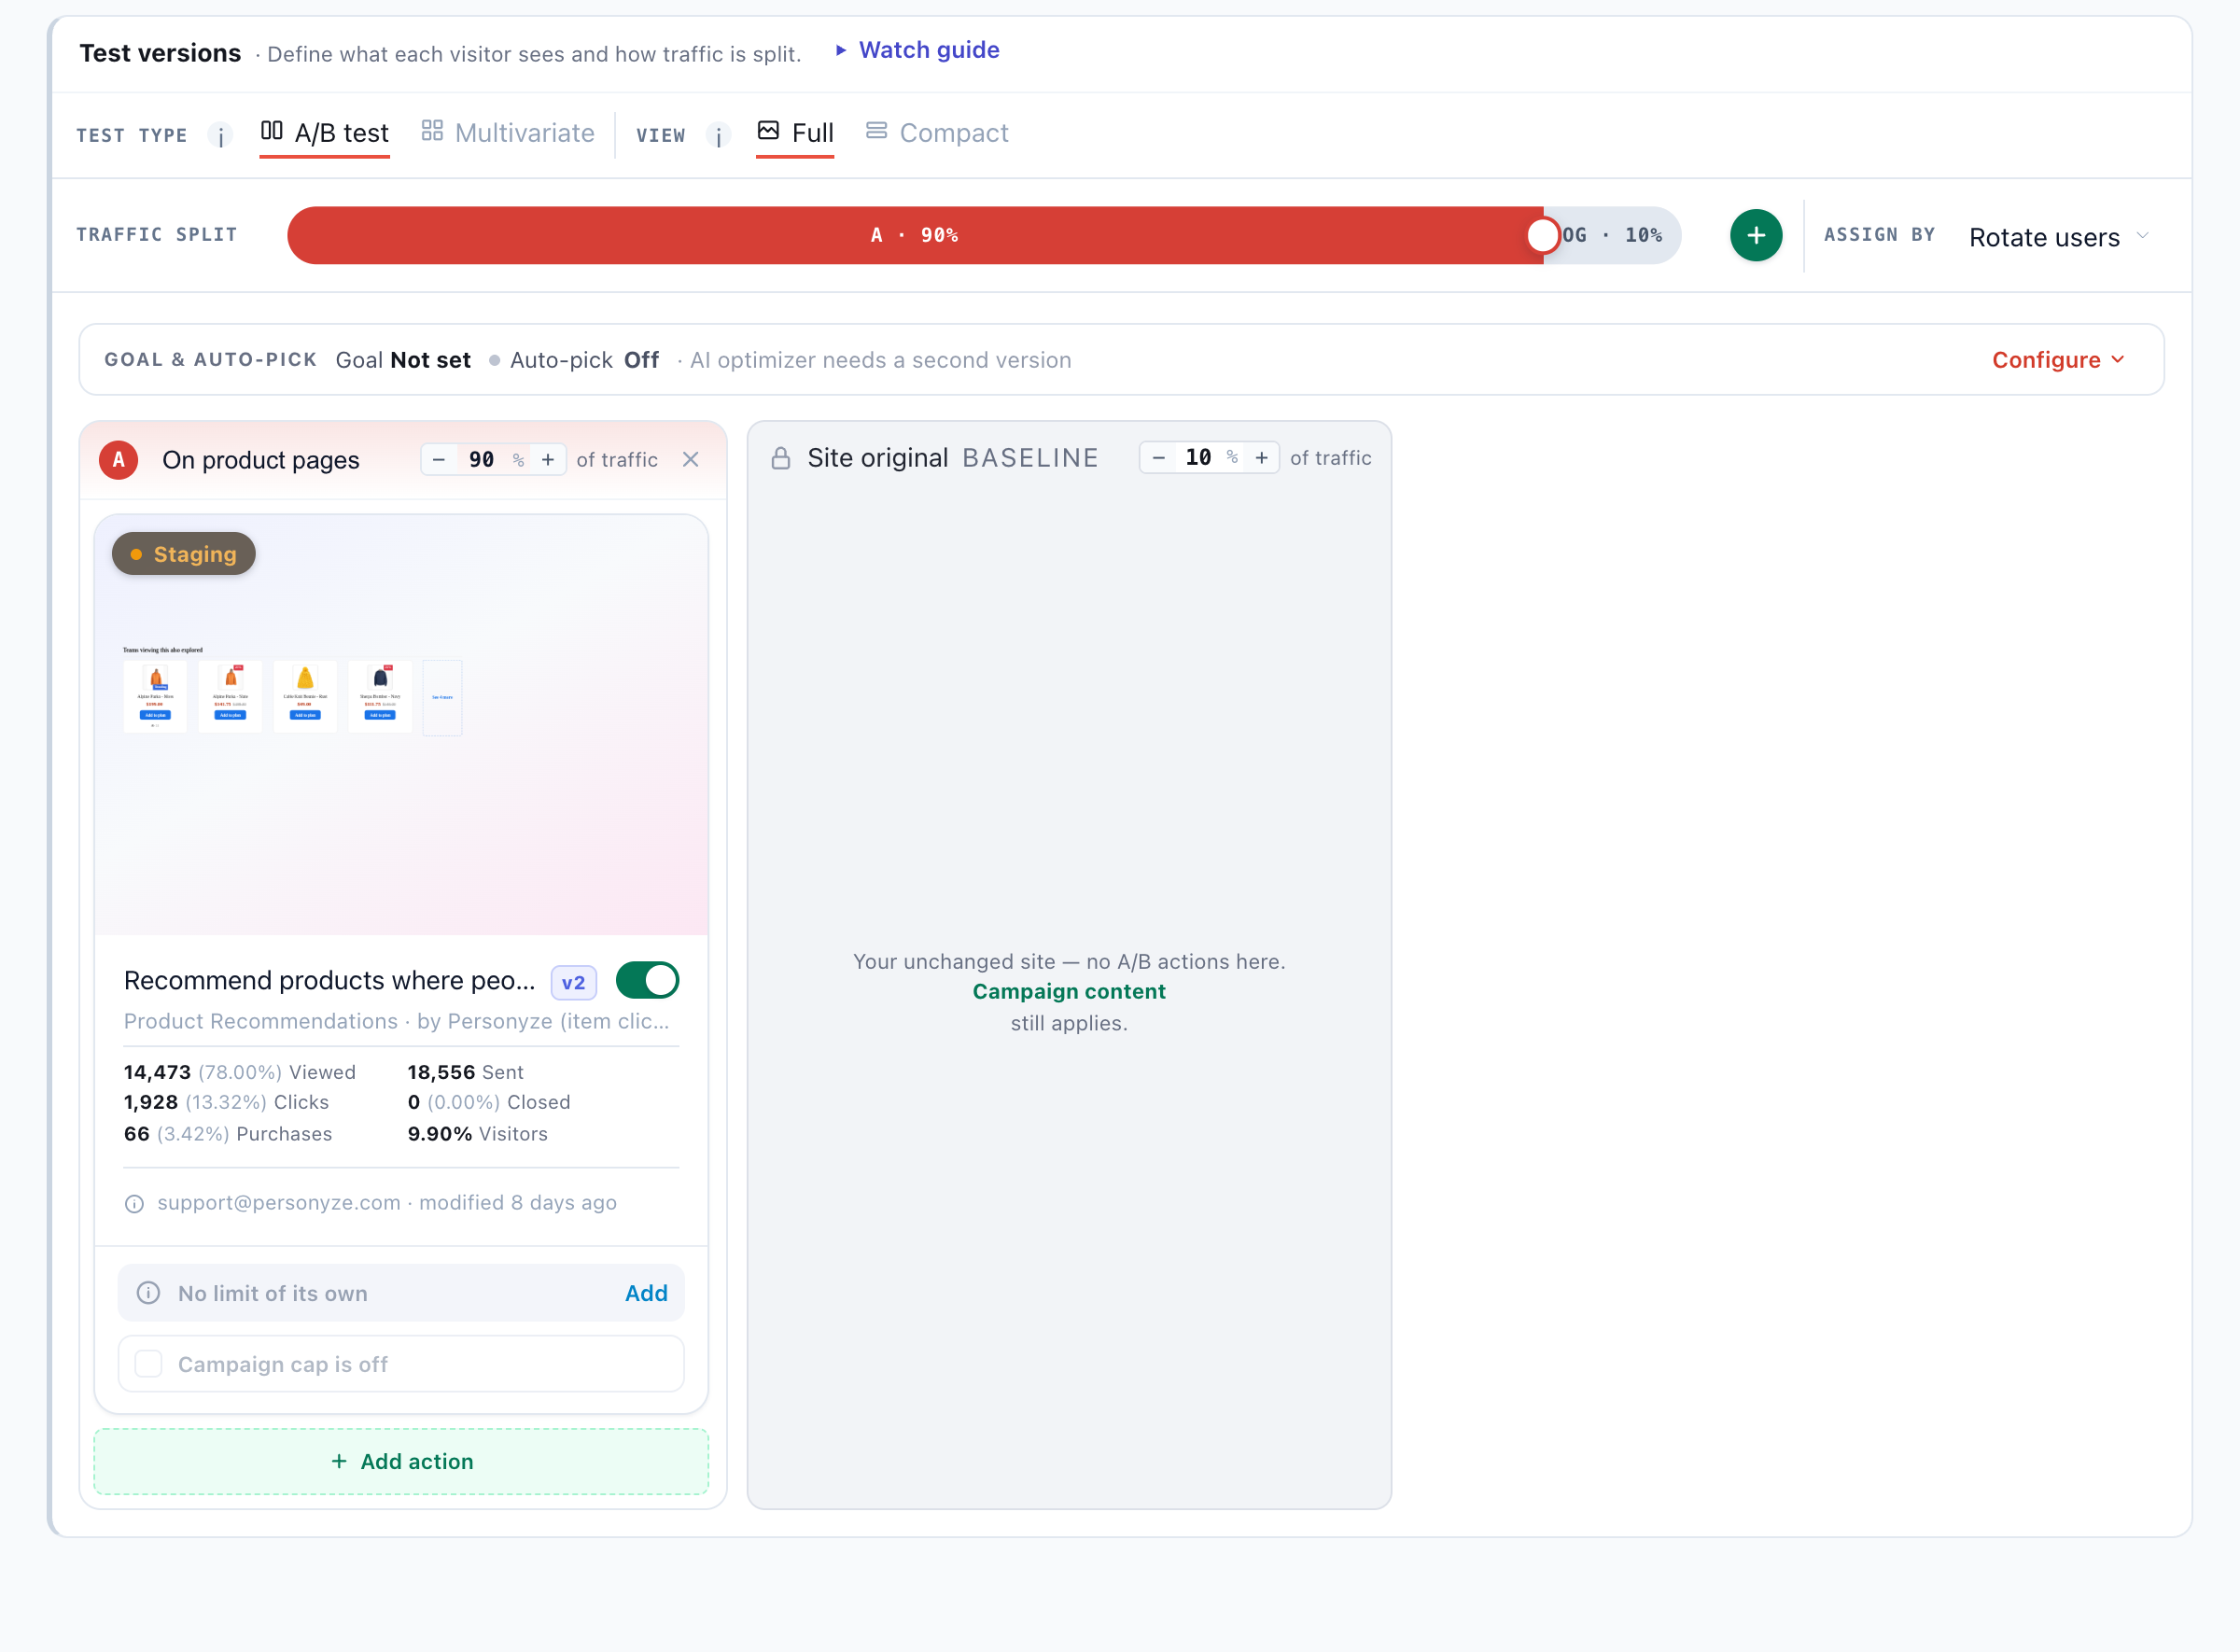Toggle off the Recommend products action
This screenshot has height=1652, width=2240.
click(647, 980)
